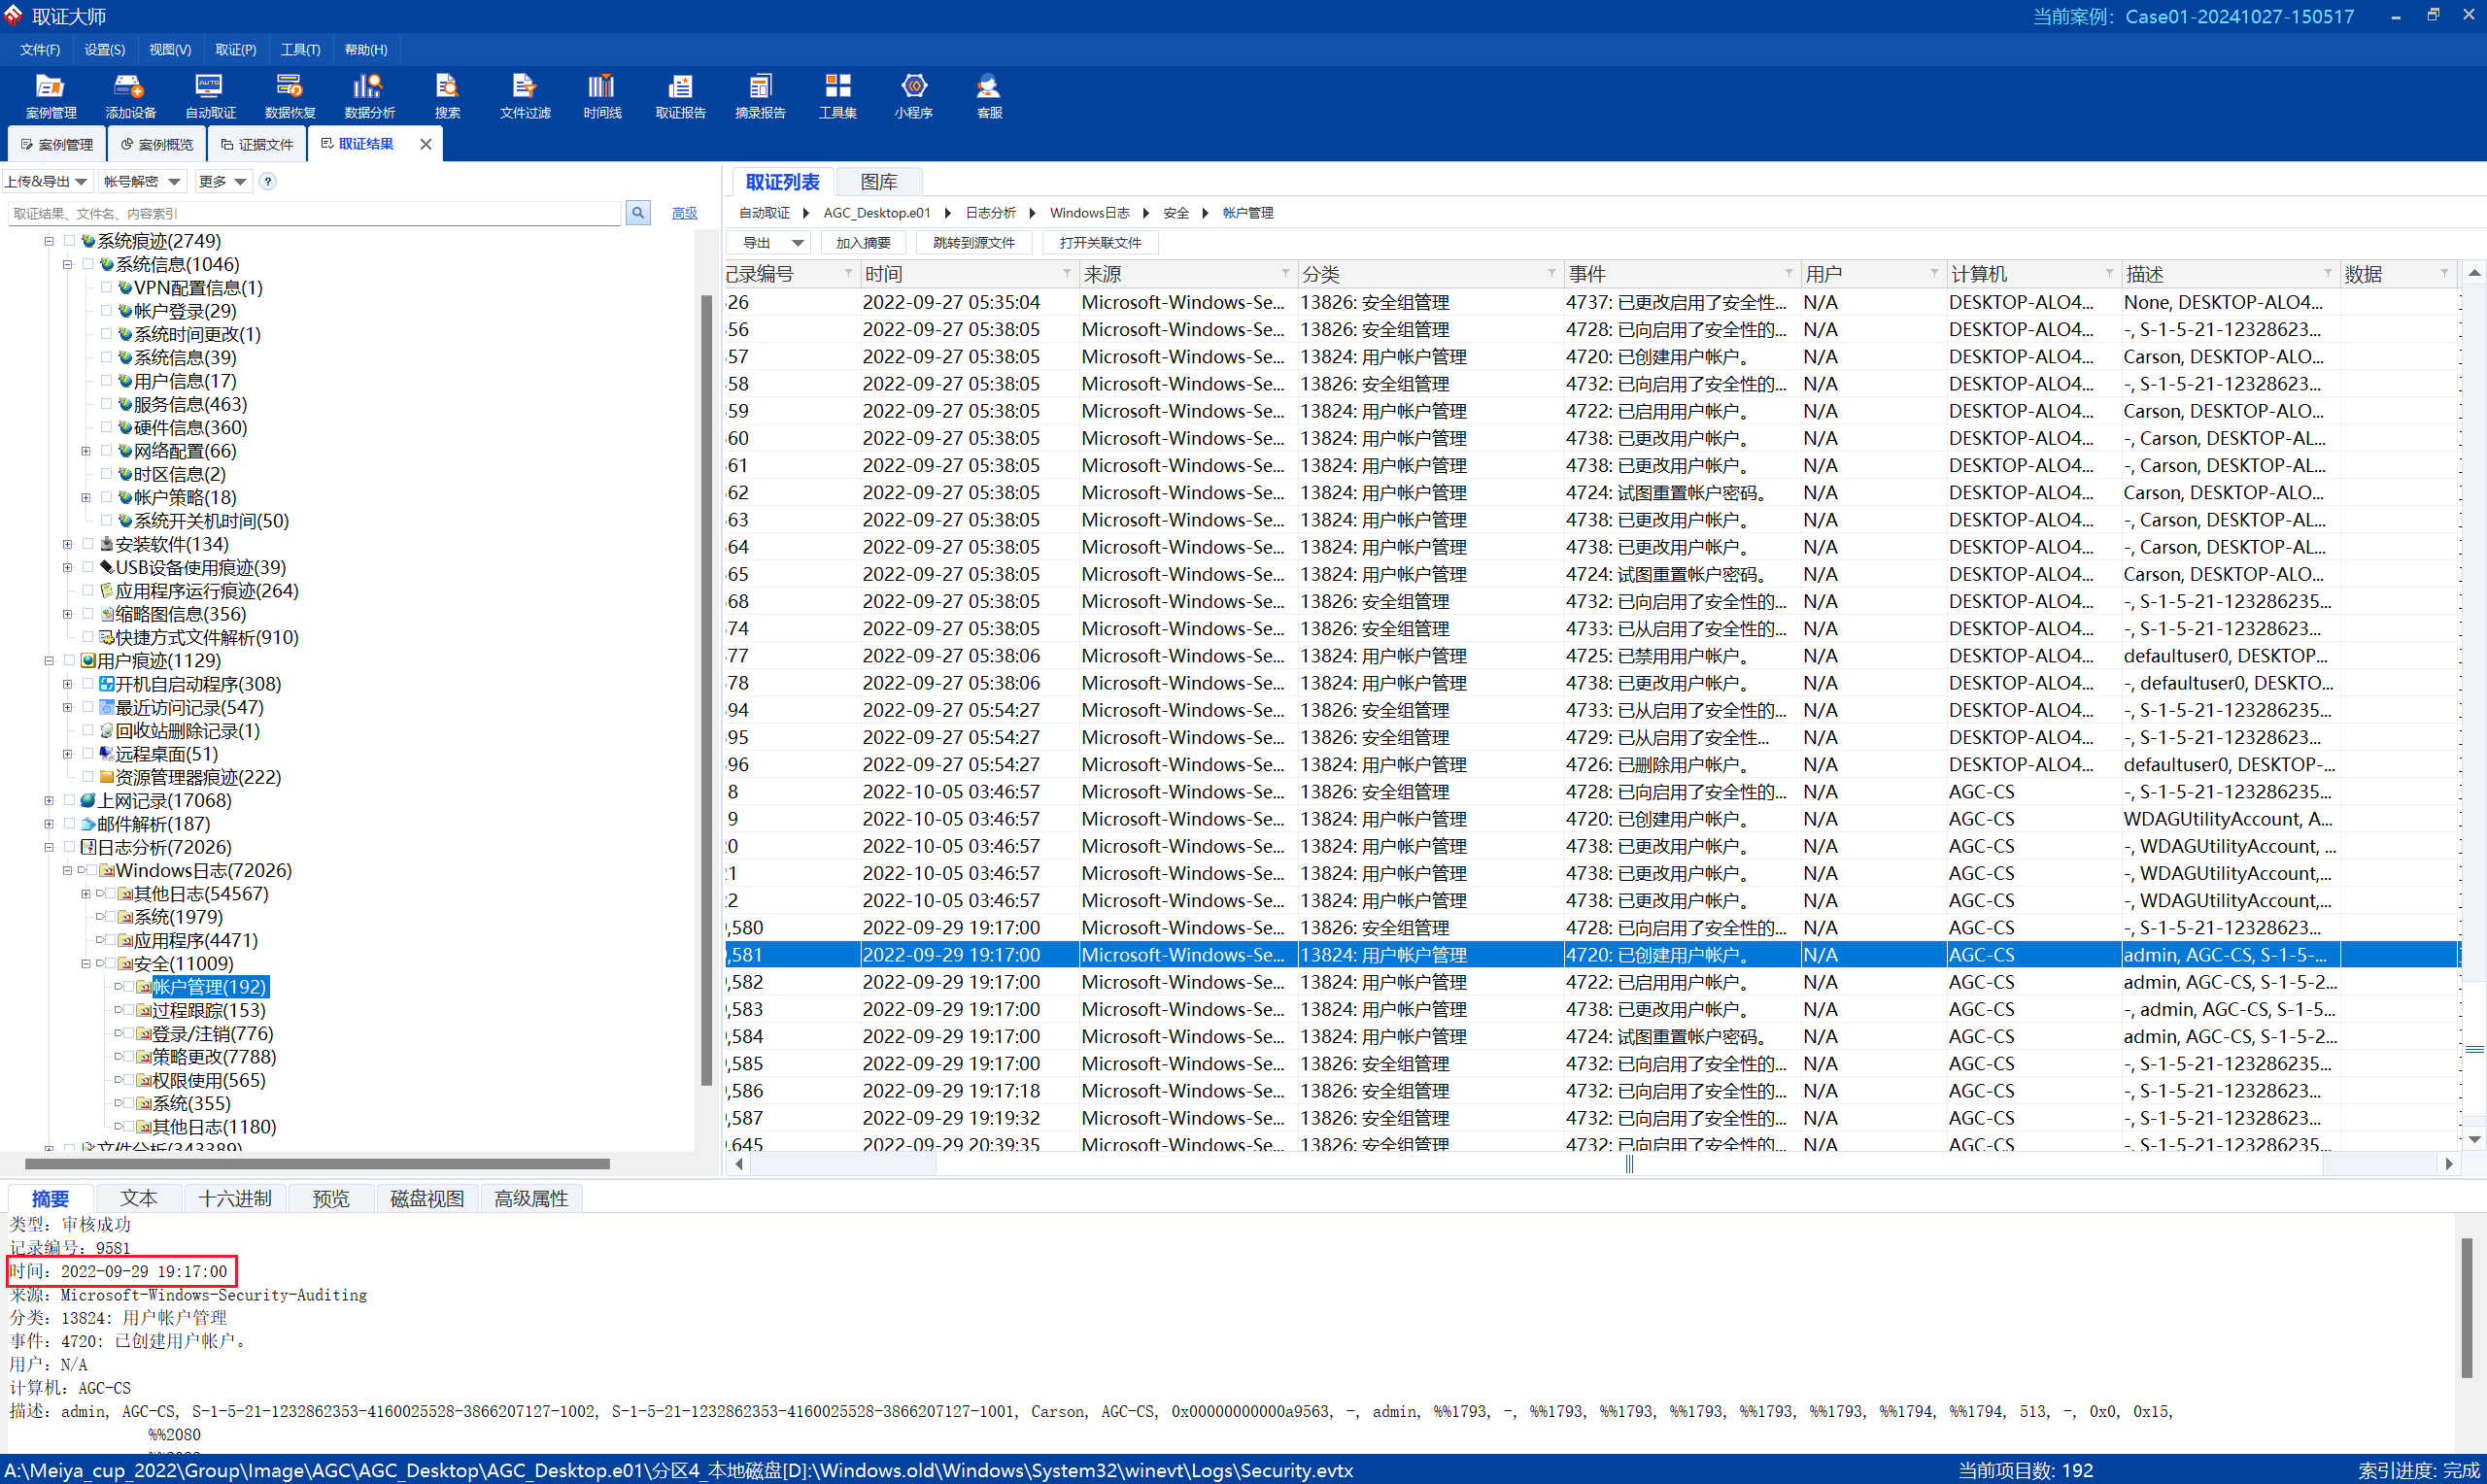Click the summary pane vertical scrollbar
Viewport: 2487px width, 1484px height.
pos(2467,1308)
